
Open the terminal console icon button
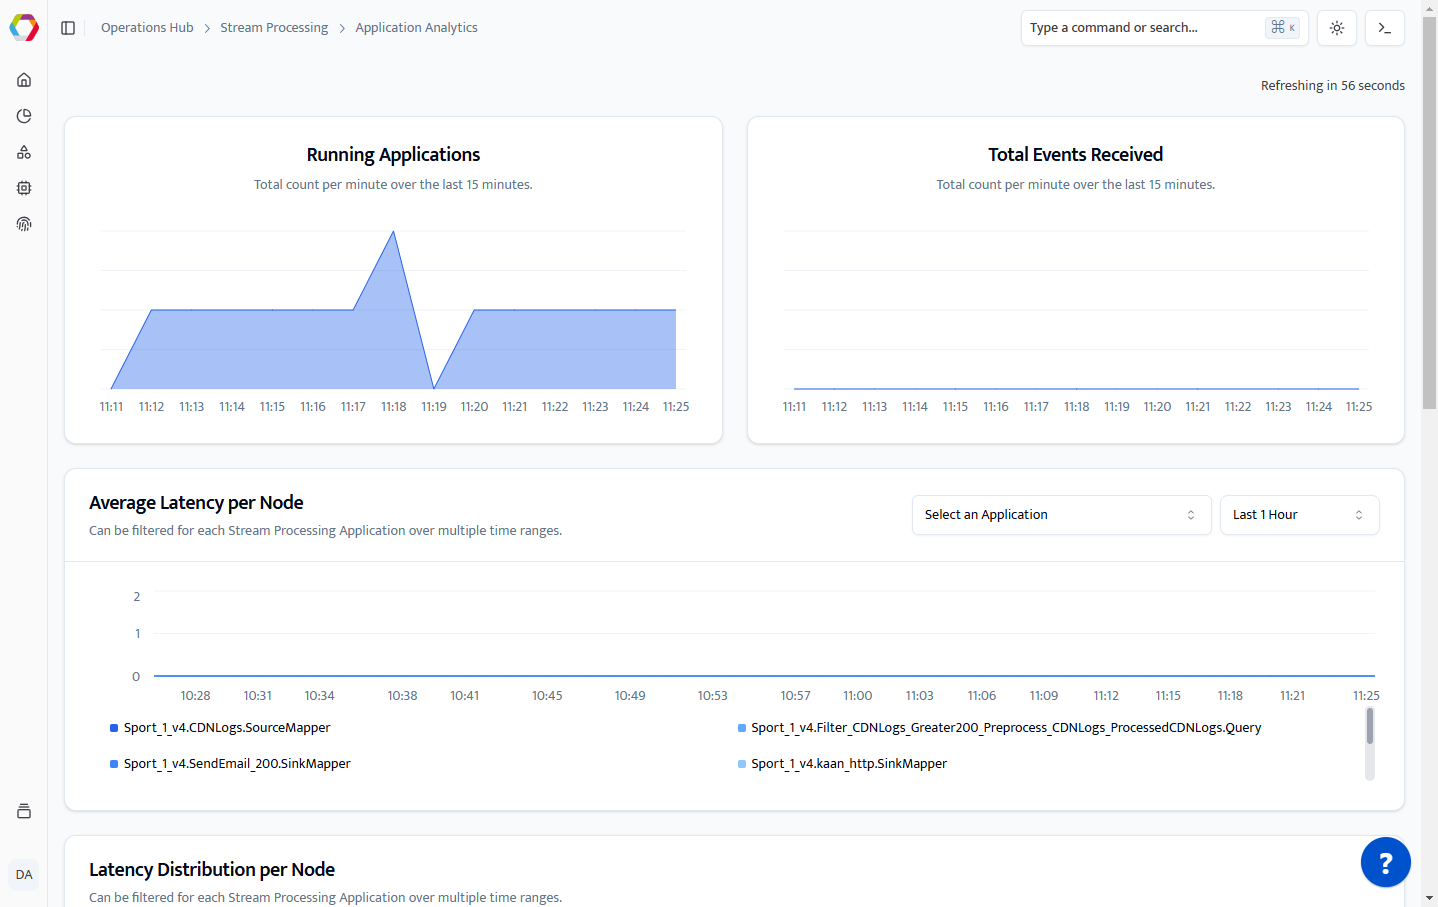[x=1384, y=28]
